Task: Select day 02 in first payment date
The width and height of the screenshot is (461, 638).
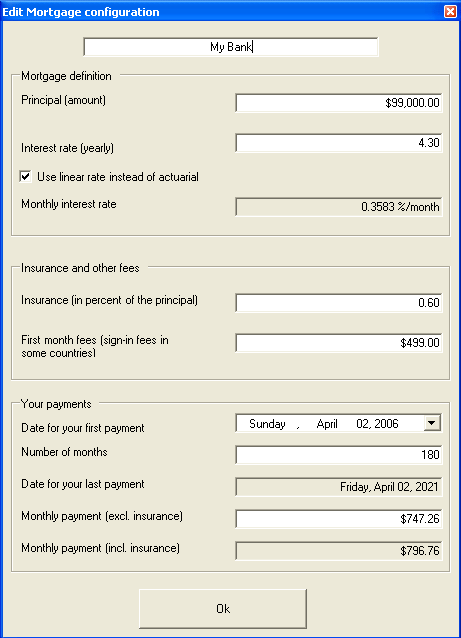Action: tap(362, 424)
